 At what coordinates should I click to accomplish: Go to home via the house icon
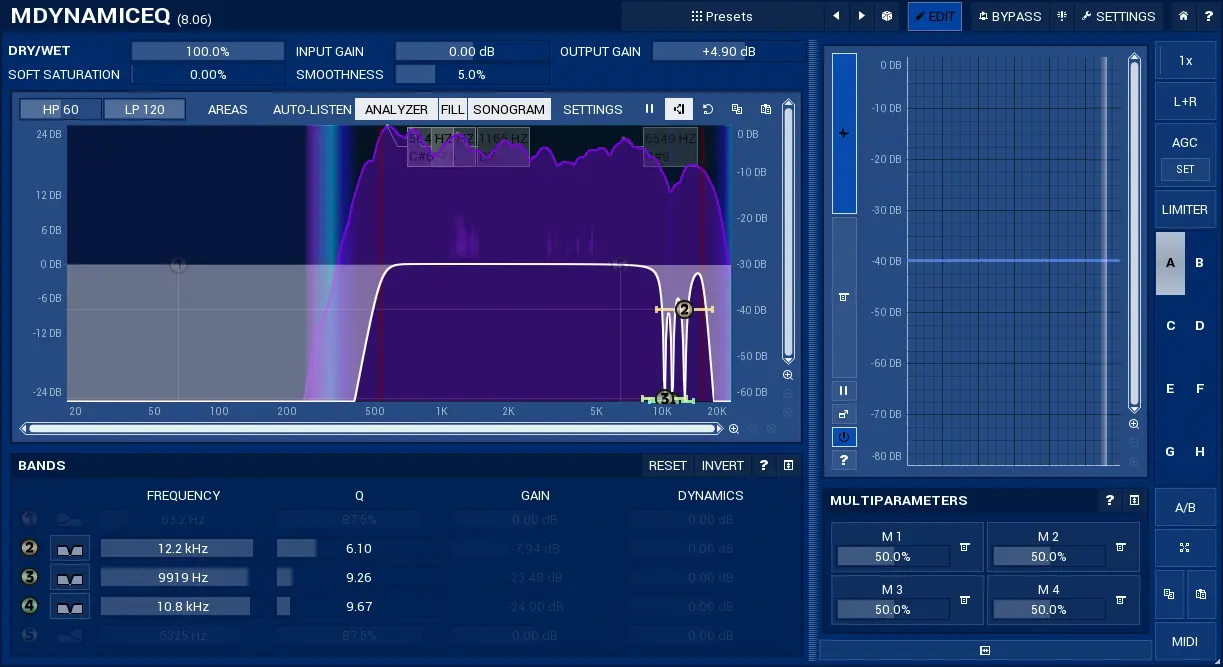[1184, 16]
